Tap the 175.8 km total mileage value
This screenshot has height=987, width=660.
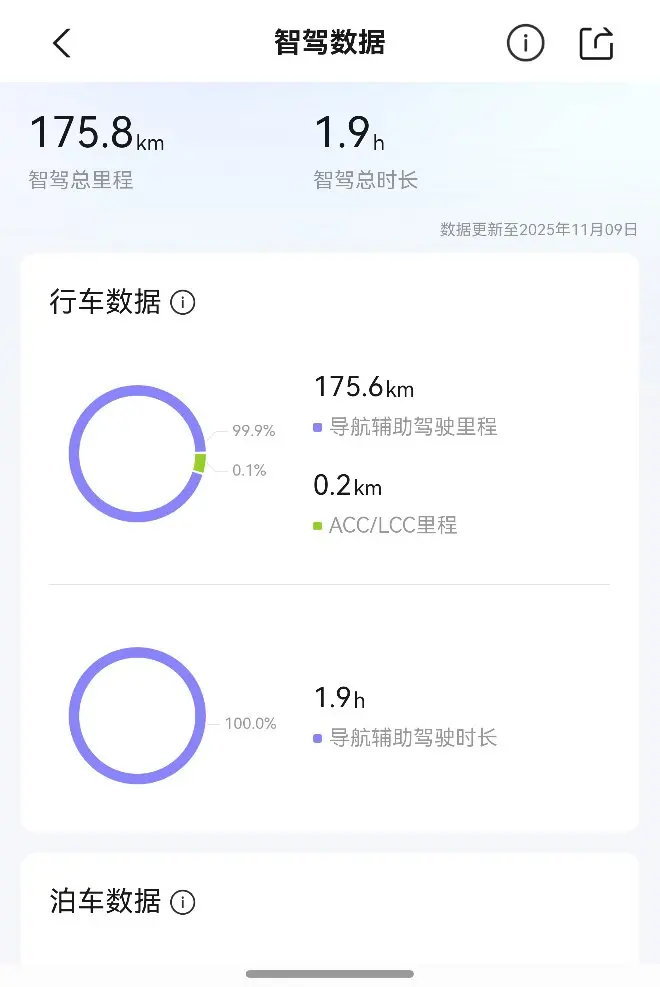point(96,135)
